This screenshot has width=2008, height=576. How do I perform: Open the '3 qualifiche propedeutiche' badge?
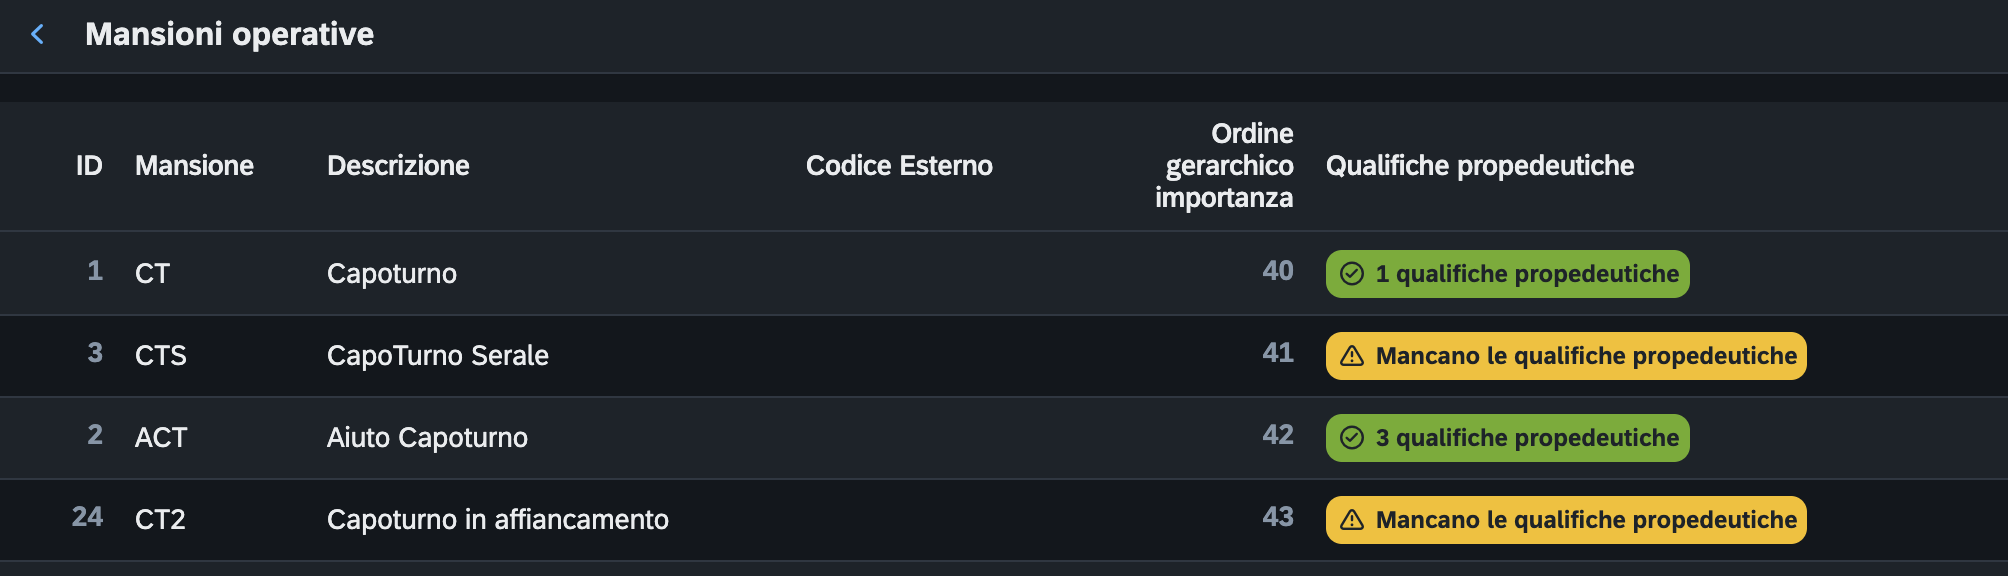pos(1508,438)
